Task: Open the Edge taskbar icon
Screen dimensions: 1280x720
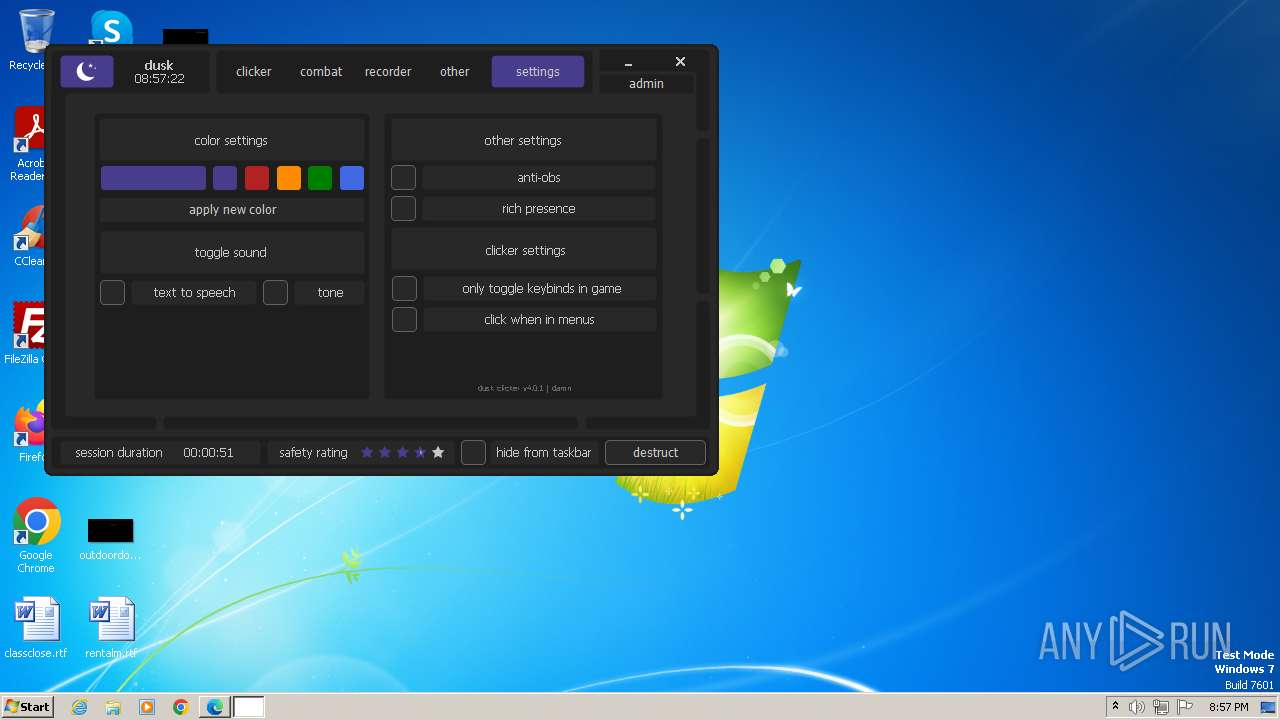Action: pyautogui.click(x=215, y=707)
